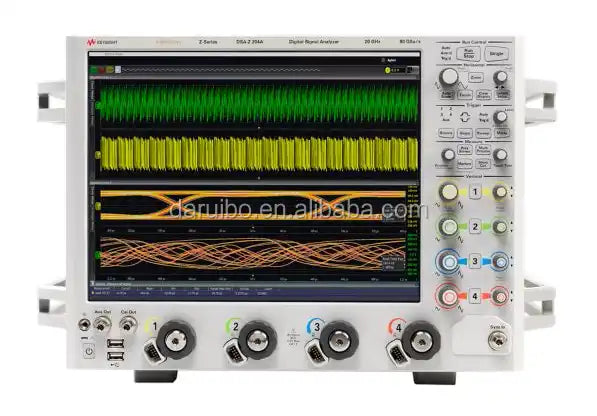Click the yellow waveform trace on screen
This screenshot has width=597, height=416.
point(259,154)
